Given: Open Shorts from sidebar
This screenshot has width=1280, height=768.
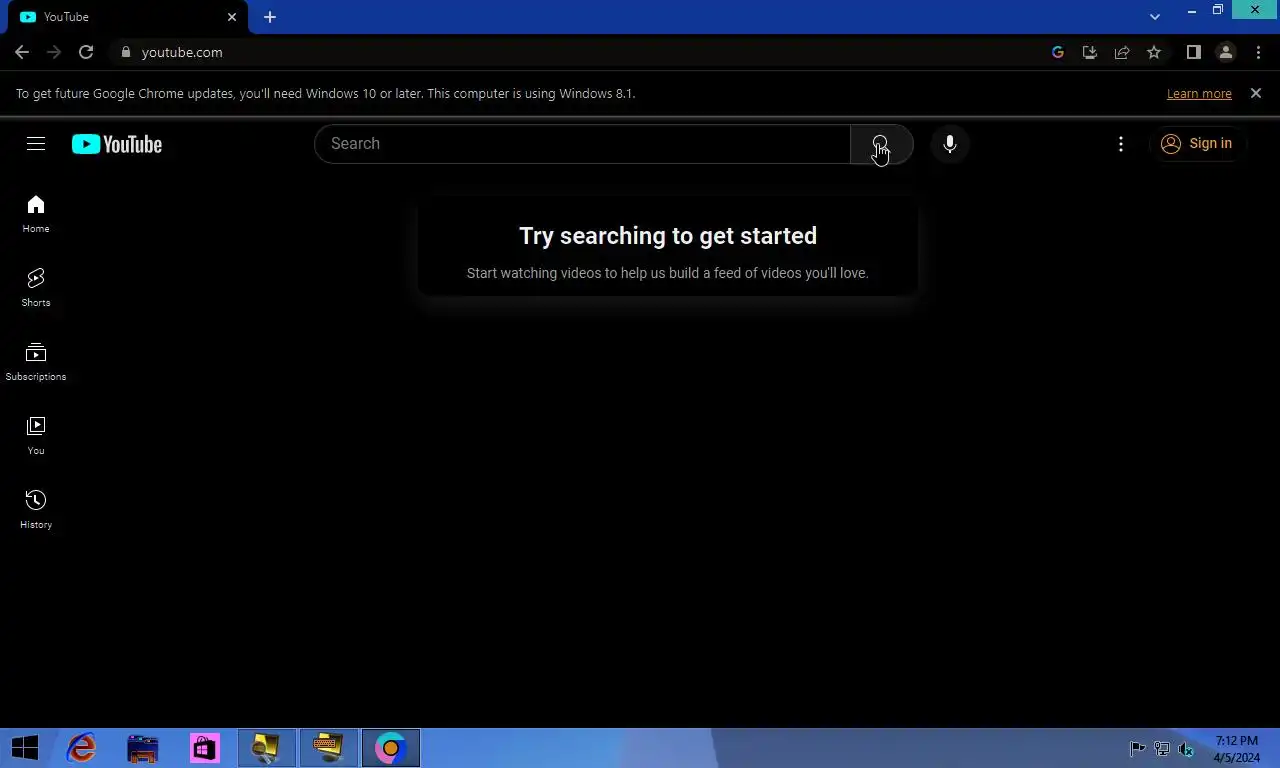Looking at the screenshot, I should click(36, 288).
